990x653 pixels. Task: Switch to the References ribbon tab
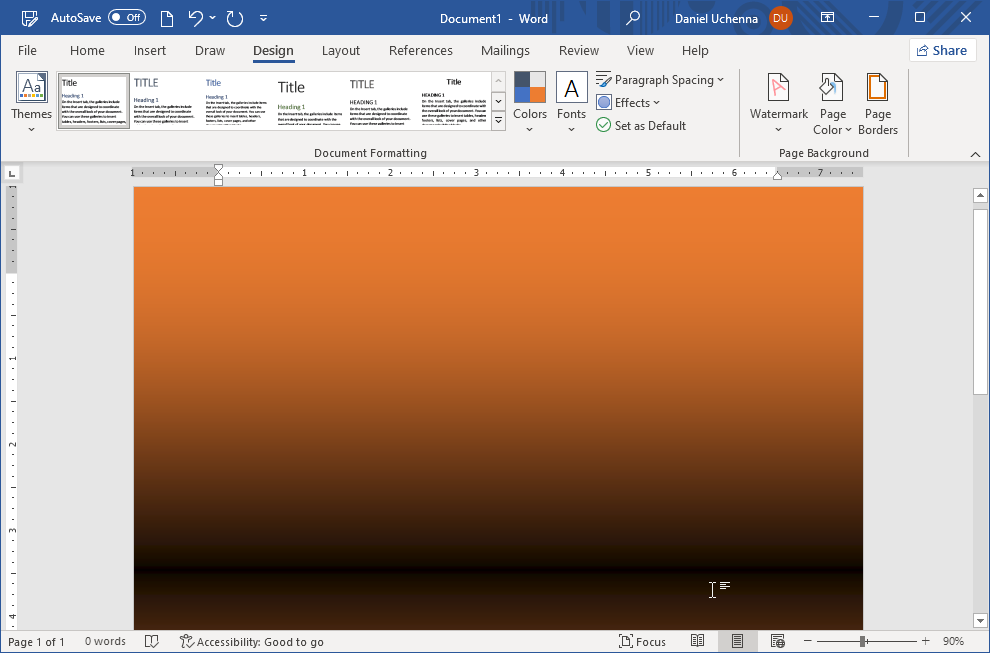(x=420, y=50)
